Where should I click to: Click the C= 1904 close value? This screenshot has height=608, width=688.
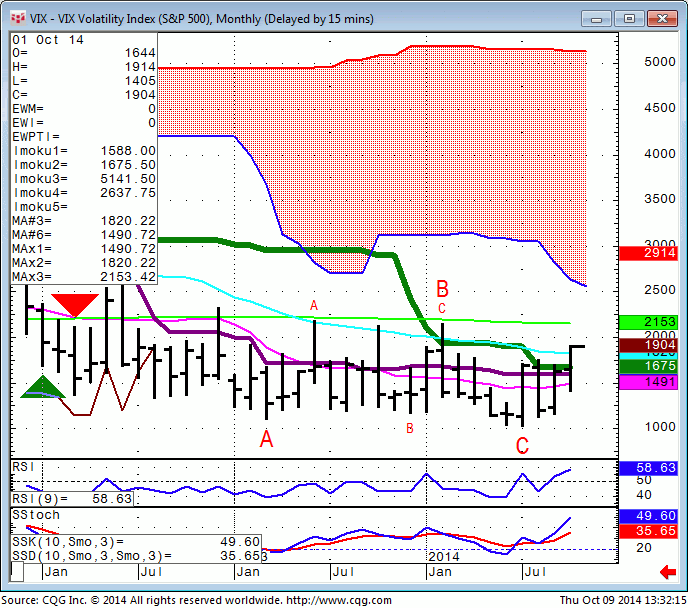point(84,95)
